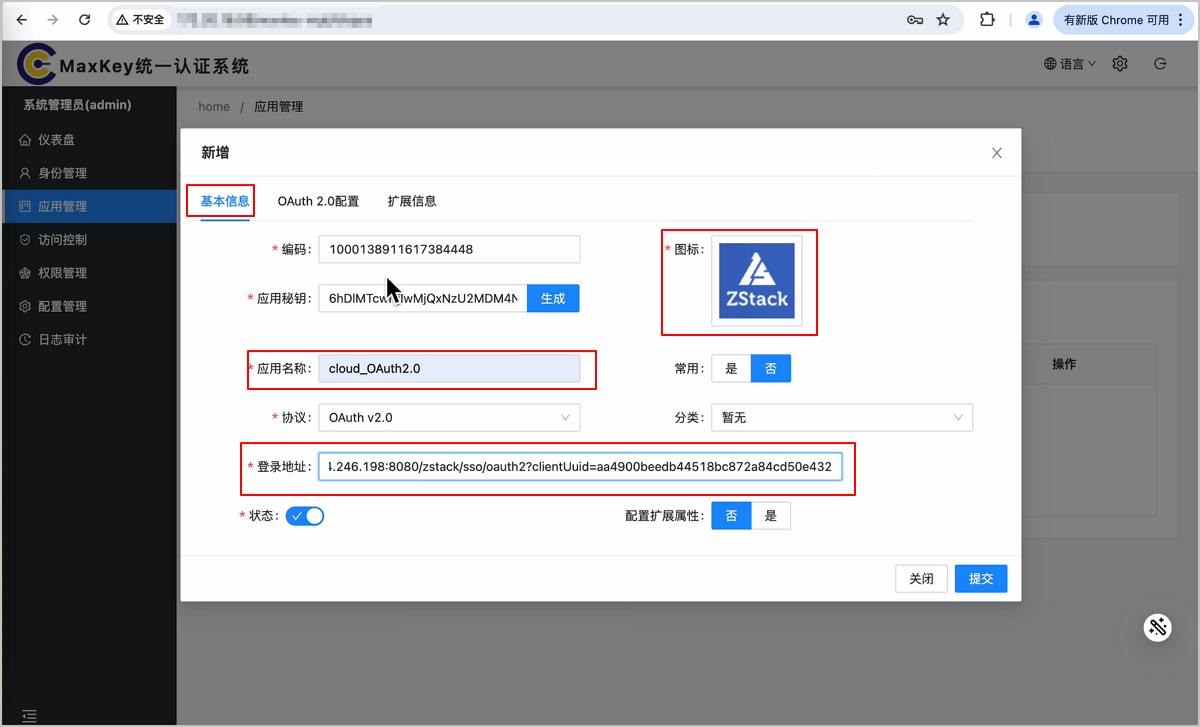1200x727 pixels.
Task: Open 仪表盘 in the sidebar
Action: click(x=88, y=140)
